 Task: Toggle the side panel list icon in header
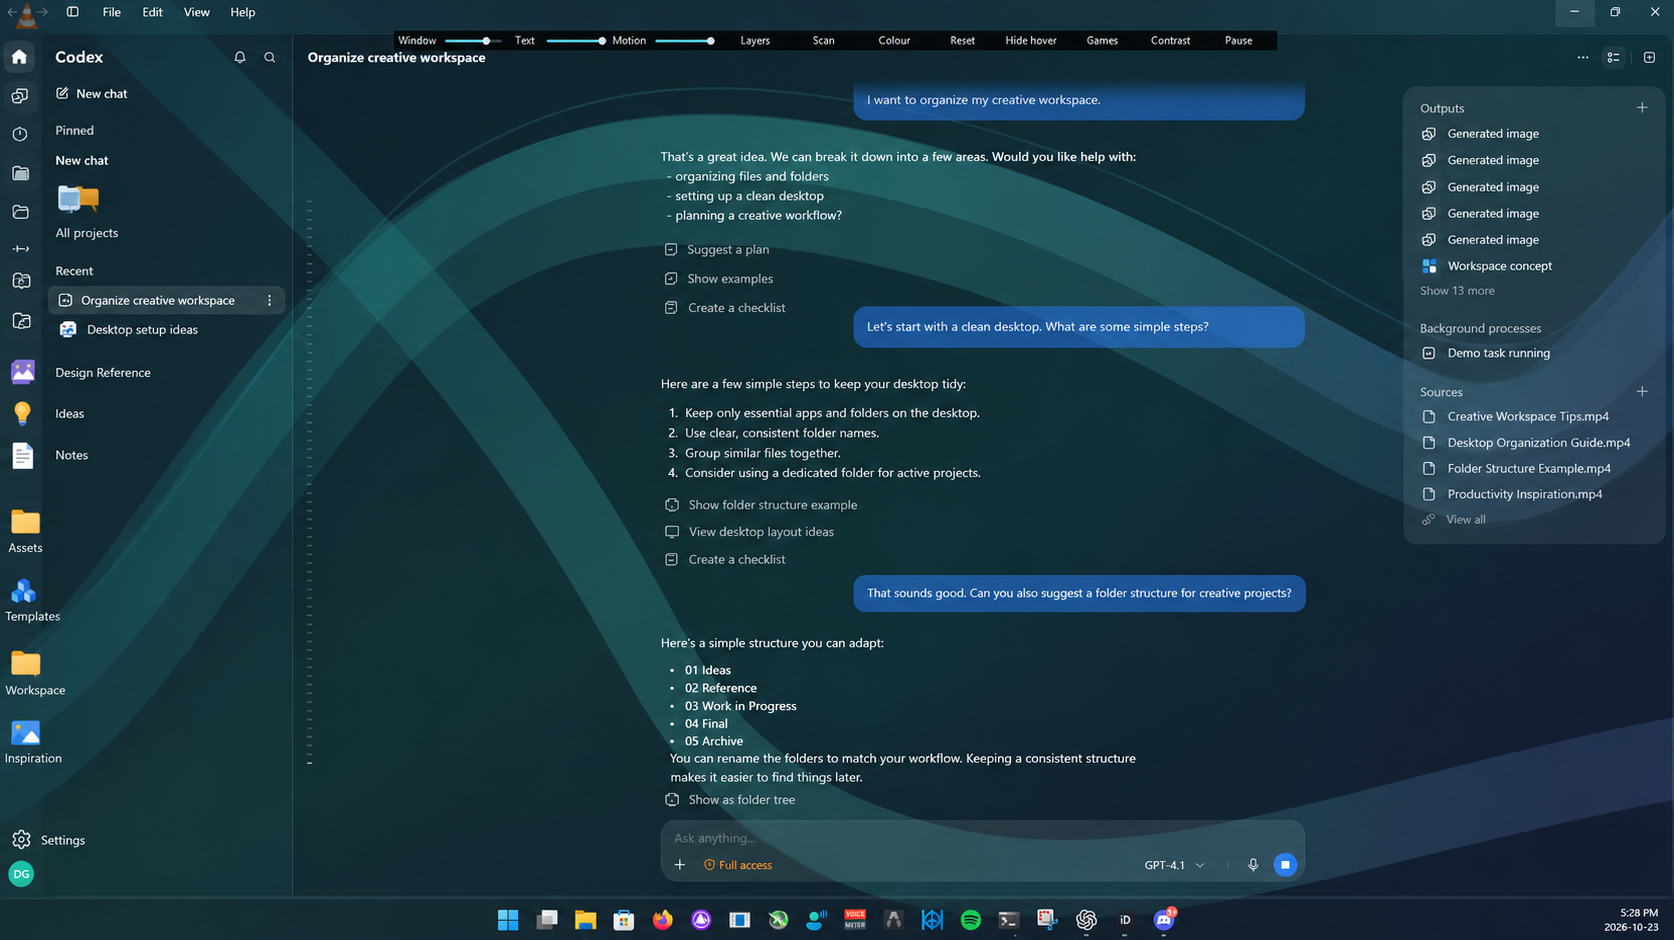[1614, 58]
